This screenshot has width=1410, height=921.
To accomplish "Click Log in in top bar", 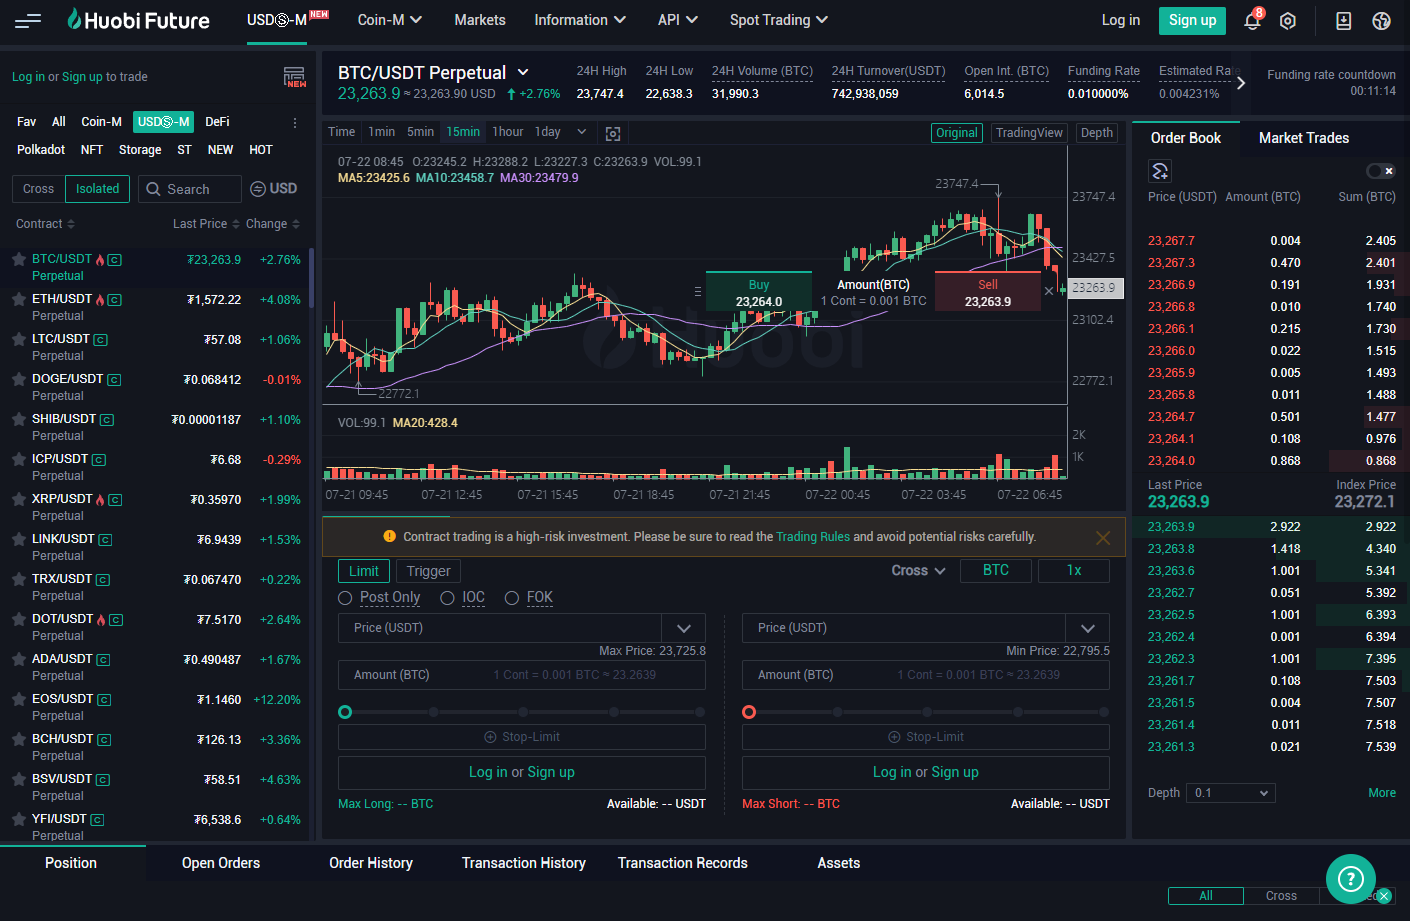I will (1121, 20).
